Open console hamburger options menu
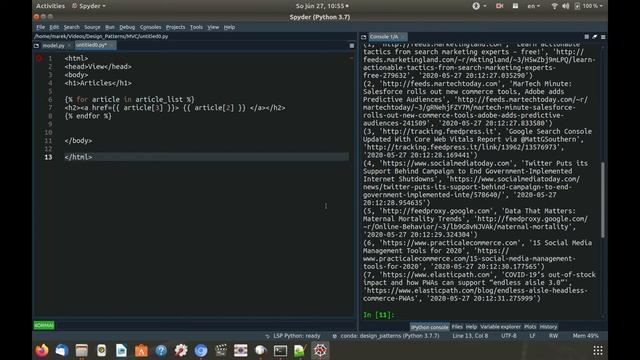Viewport: 640px width, 360px height. tap(603, 37)
